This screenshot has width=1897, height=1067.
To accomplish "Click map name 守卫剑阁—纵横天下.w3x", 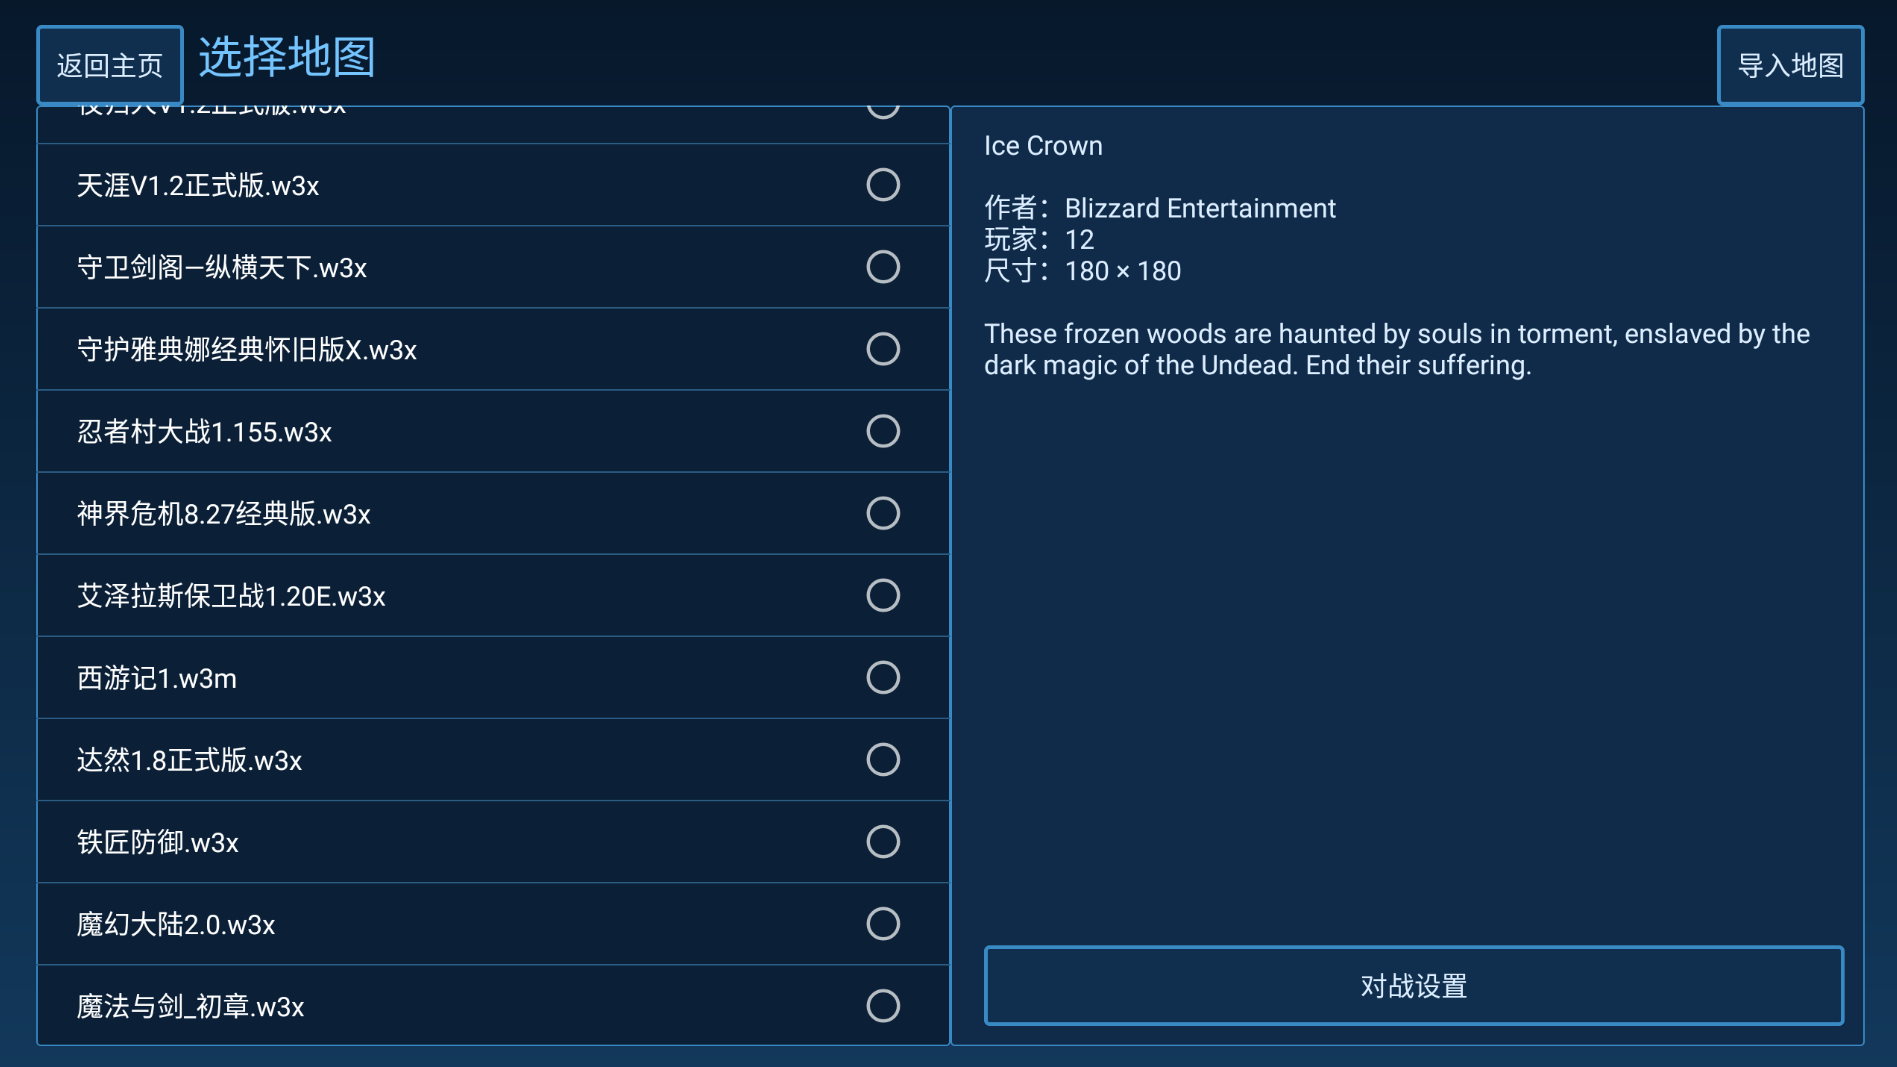I will click(x=222, y=268).
